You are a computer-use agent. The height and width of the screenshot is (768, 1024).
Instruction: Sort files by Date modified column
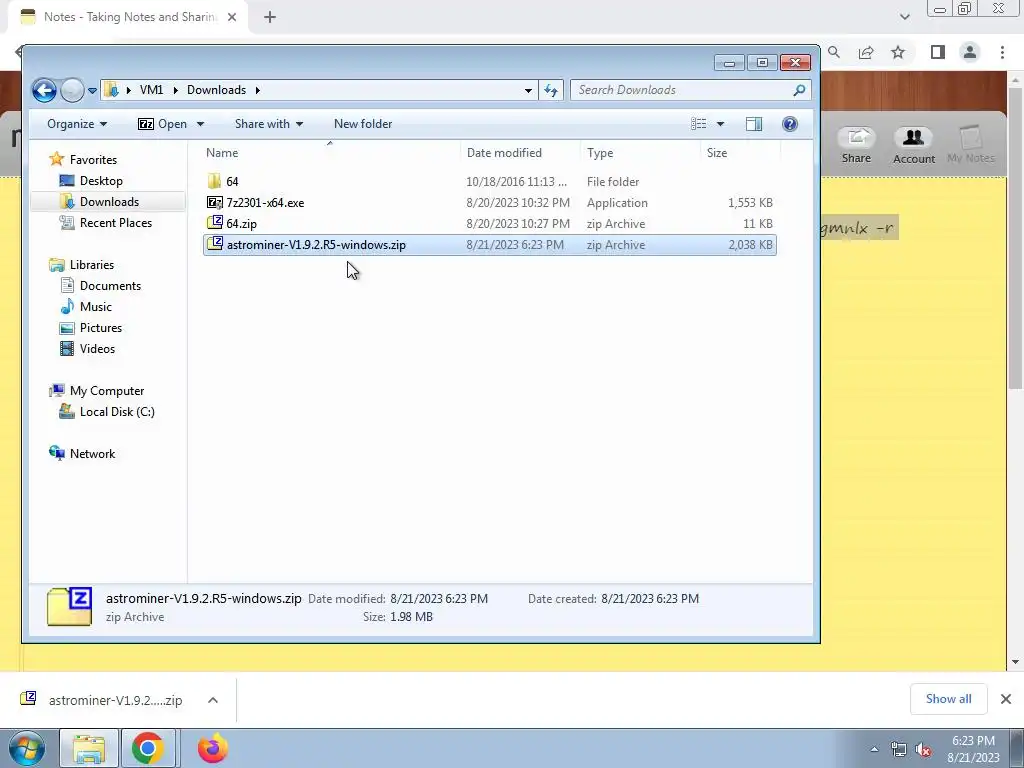click(x=520, y=153)
